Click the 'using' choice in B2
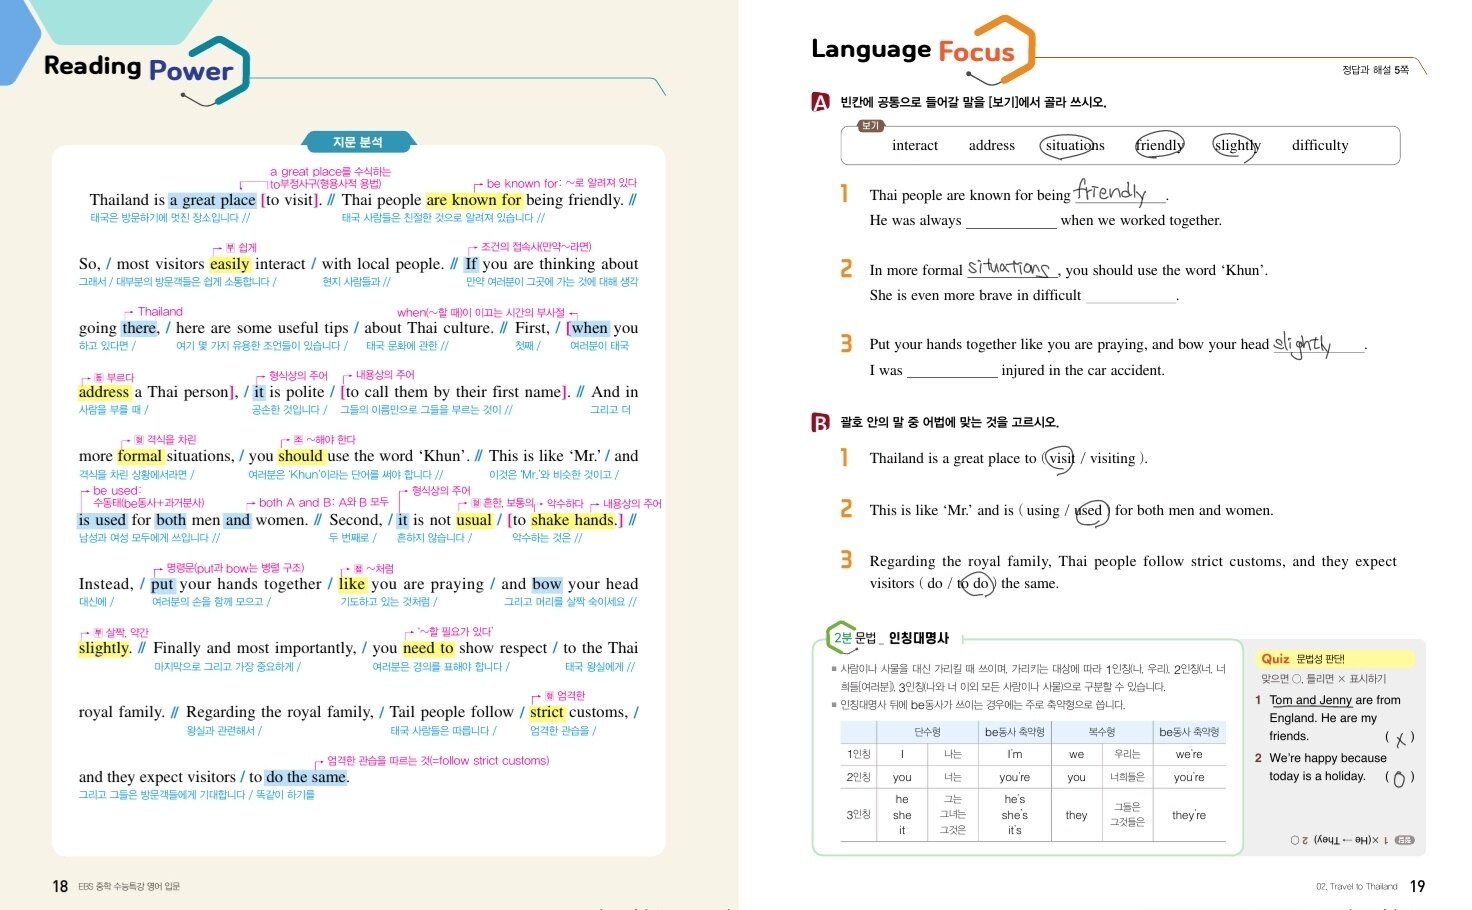The image size is (1472, 910). [x=1042, y=510]
